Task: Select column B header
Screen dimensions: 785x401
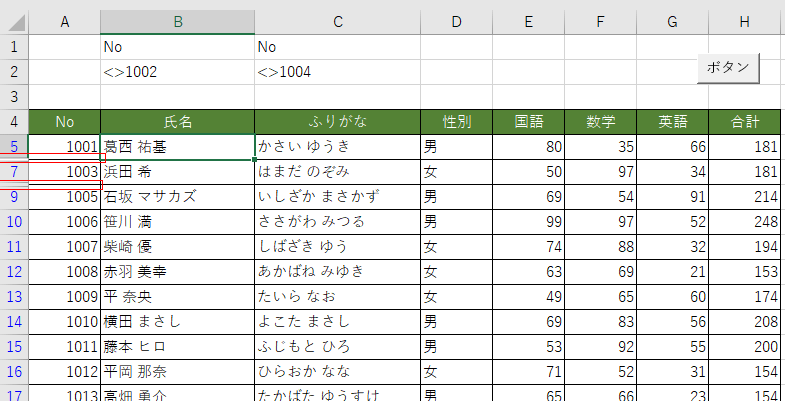Action: pos(177,22)
